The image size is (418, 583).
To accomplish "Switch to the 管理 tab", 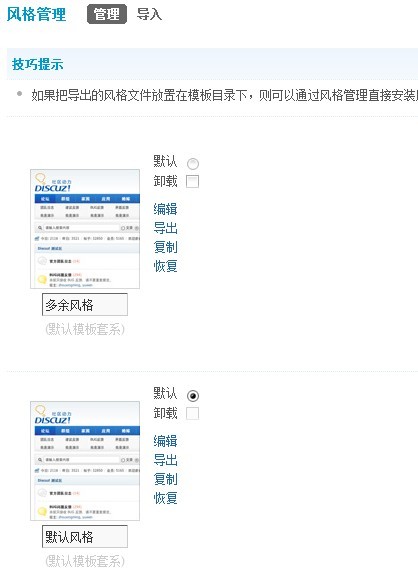I will point(107,15).
